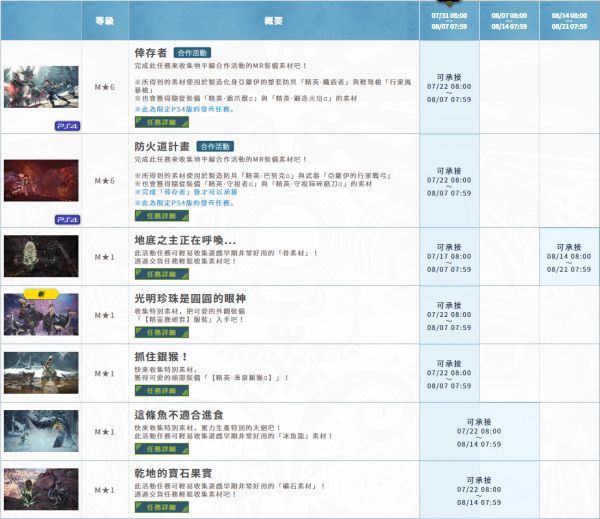Click the PS4 badge under 倖存者 thumbnail

[67, 126]
